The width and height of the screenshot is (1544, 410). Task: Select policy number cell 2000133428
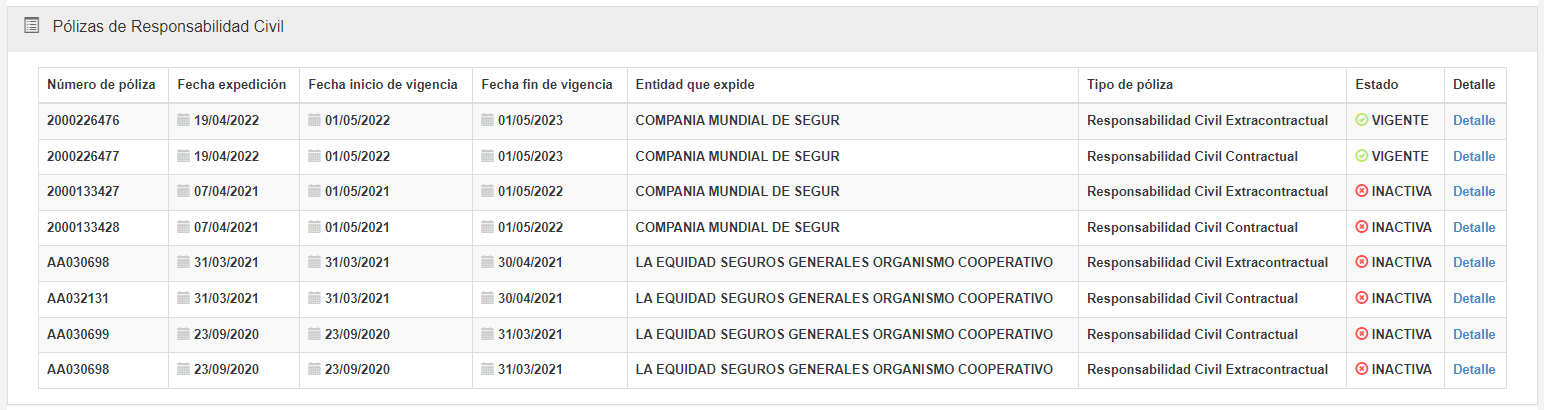coord(83,228)
